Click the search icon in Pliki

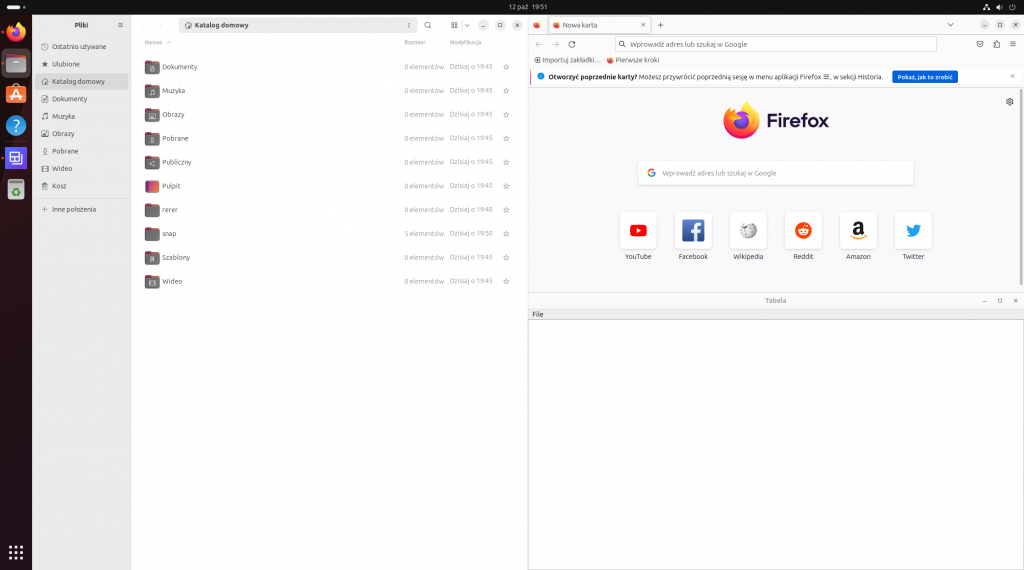point(428,25)
